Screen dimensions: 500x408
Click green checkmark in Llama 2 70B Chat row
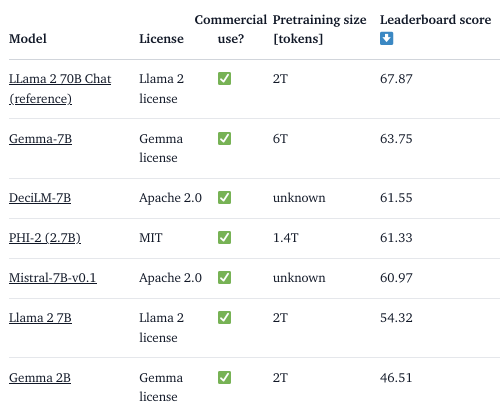224,79
